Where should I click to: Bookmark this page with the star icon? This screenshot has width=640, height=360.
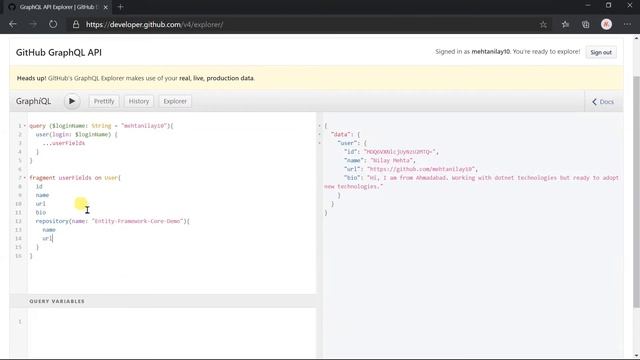(x=543, y=24)
